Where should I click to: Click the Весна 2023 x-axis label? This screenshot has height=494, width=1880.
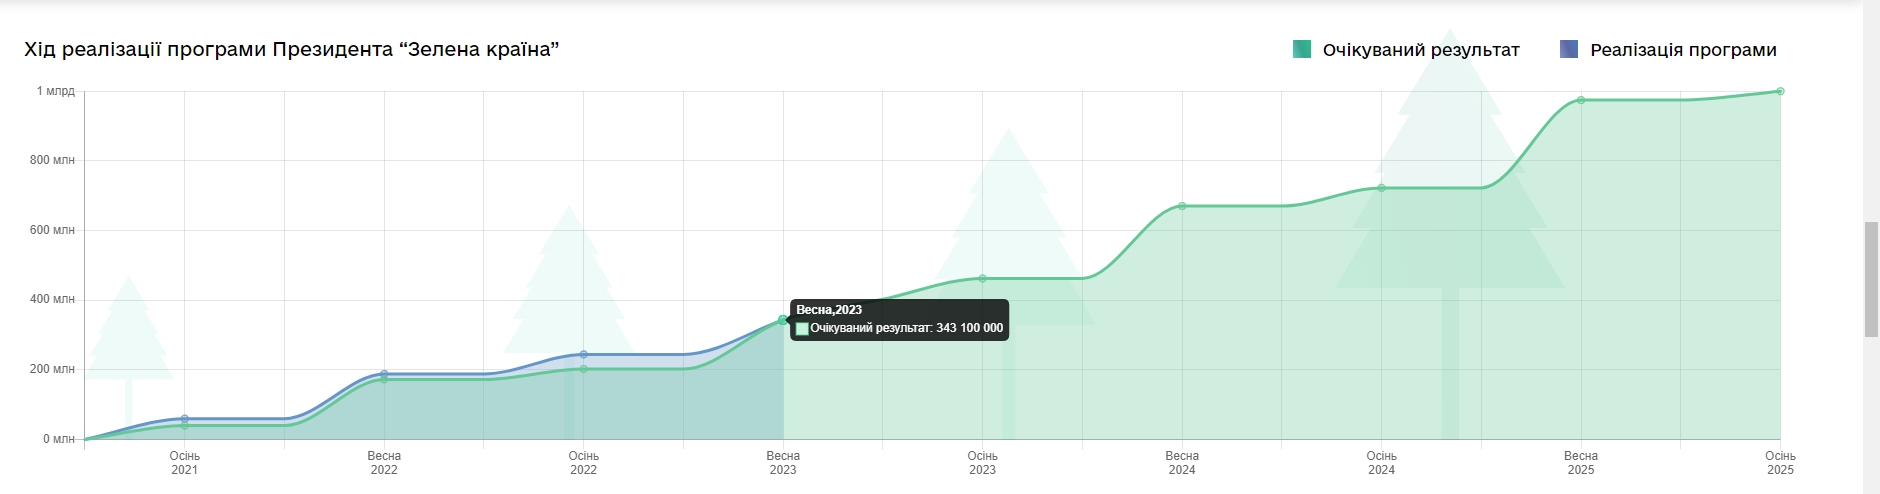[x=783, y=463]
